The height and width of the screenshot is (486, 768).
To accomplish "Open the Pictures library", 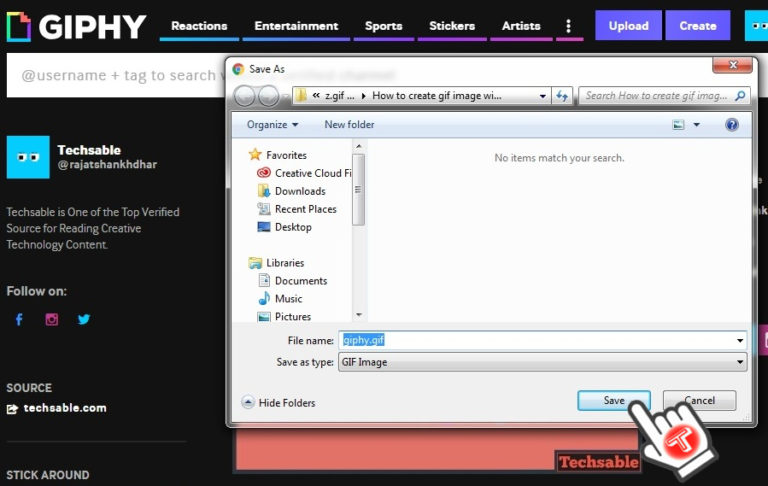I will pyautogui.click(x=285, y=316).
